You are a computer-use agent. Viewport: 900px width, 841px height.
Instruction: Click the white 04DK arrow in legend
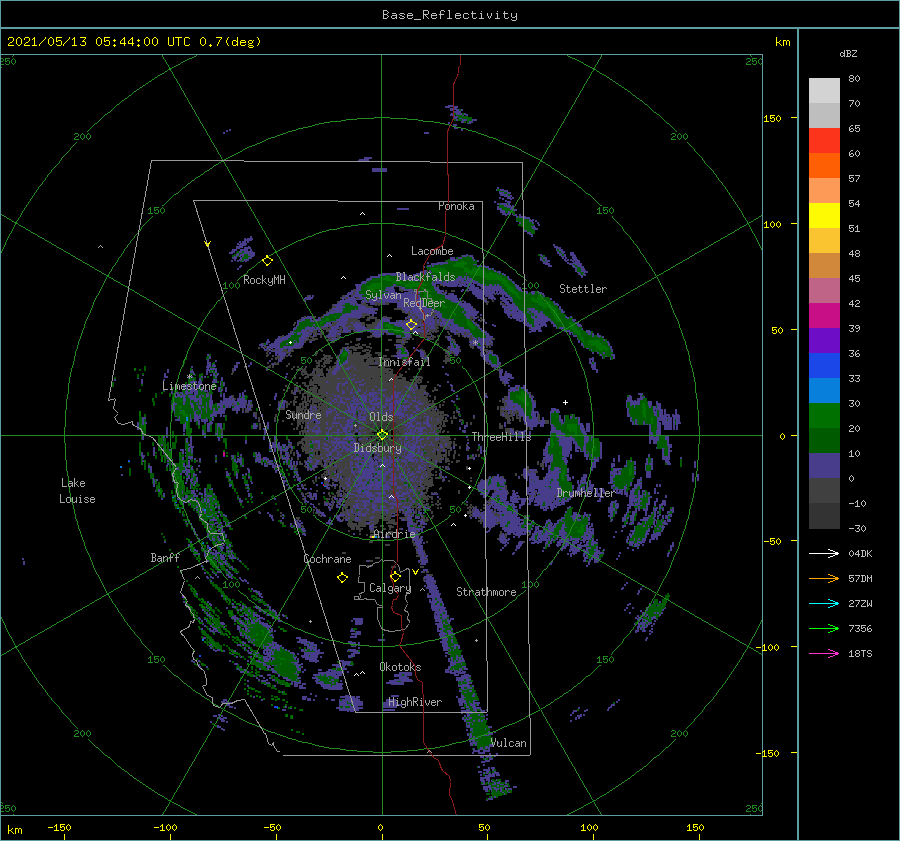tap(824, 553)
